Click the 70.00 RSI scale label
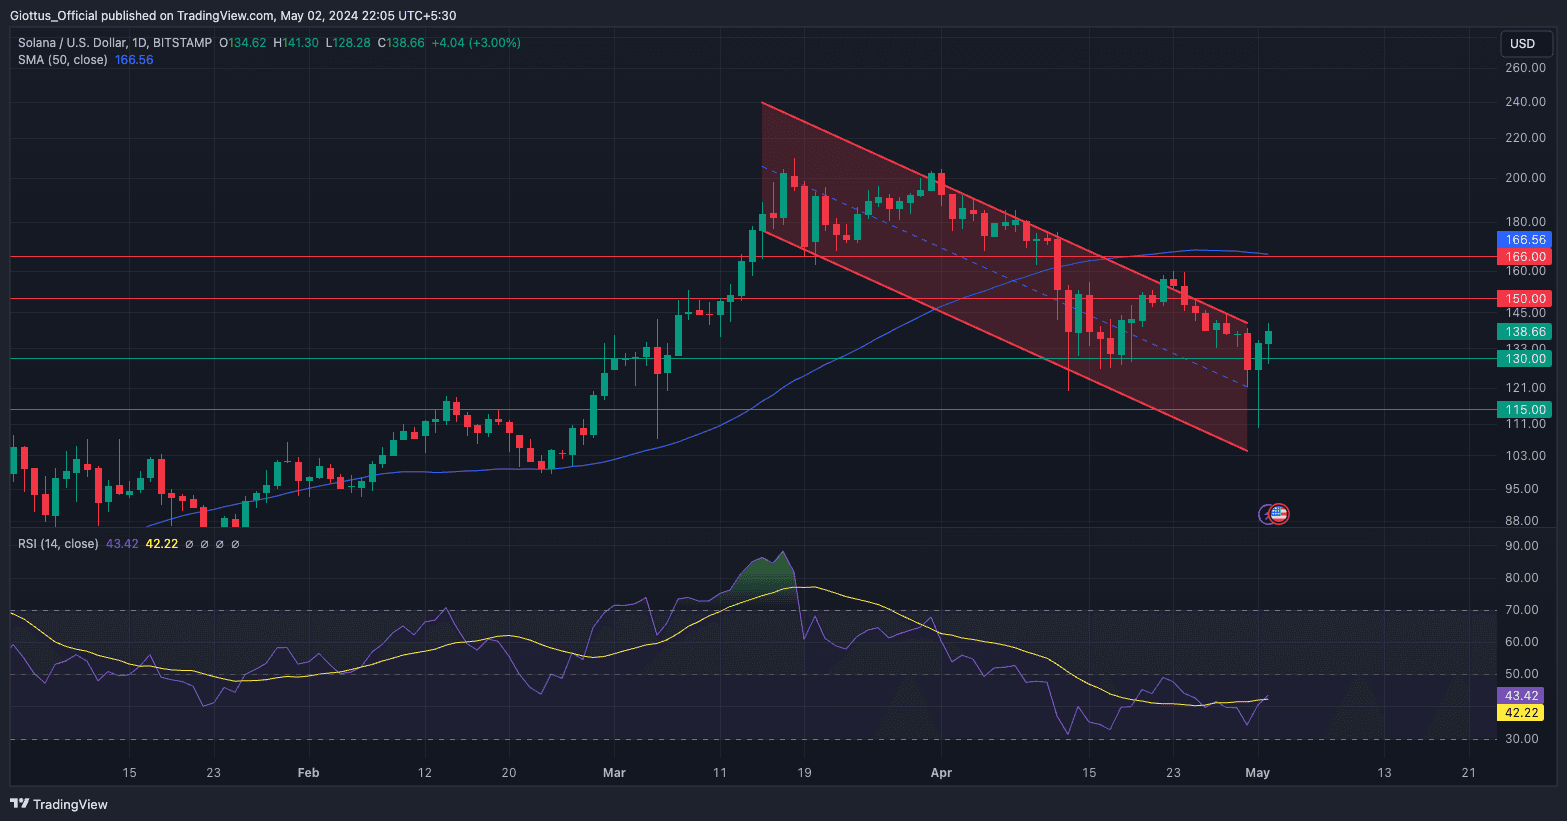 pyautogui.click(x=1522, y=610)
